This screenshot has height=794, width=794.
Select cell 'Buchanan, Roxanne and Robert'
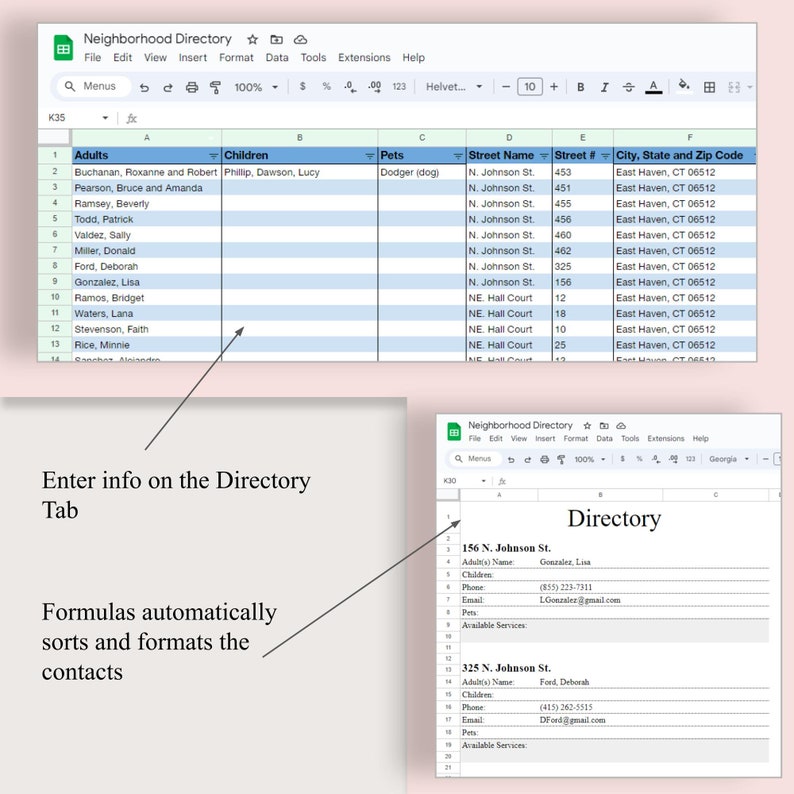[146, 172]
